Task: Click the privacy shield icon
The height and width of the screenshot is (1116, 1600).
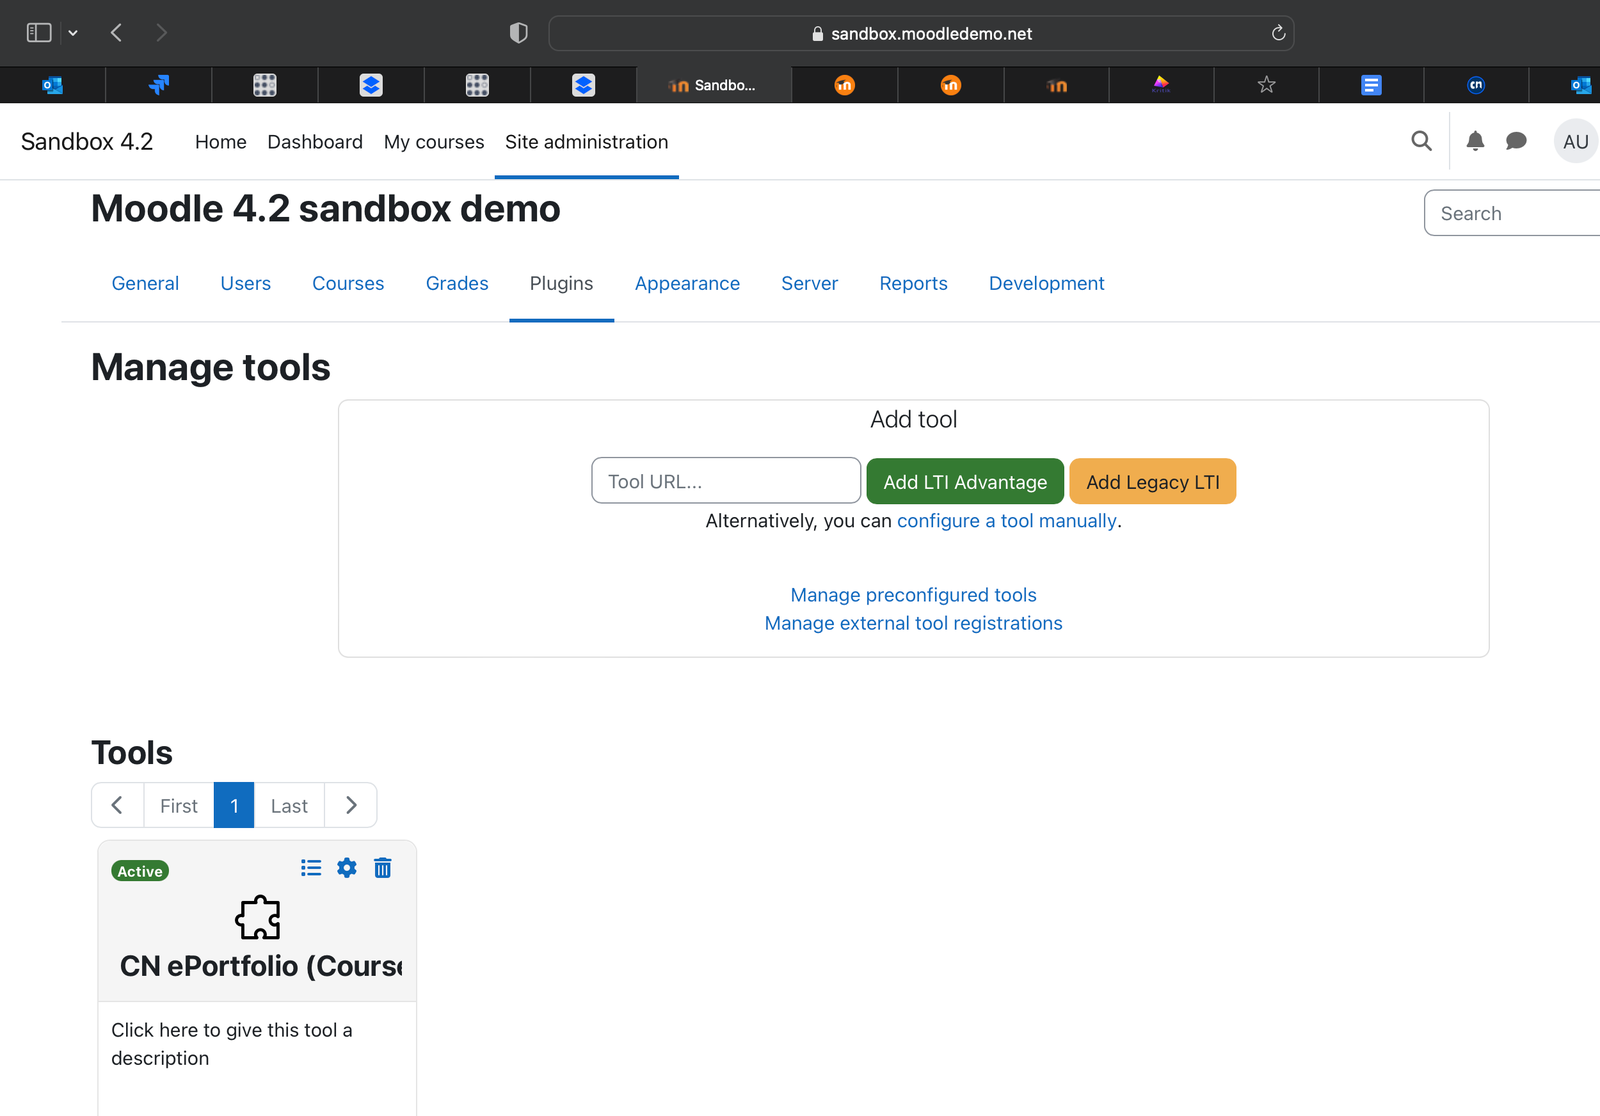Action: tap(518, 33)
